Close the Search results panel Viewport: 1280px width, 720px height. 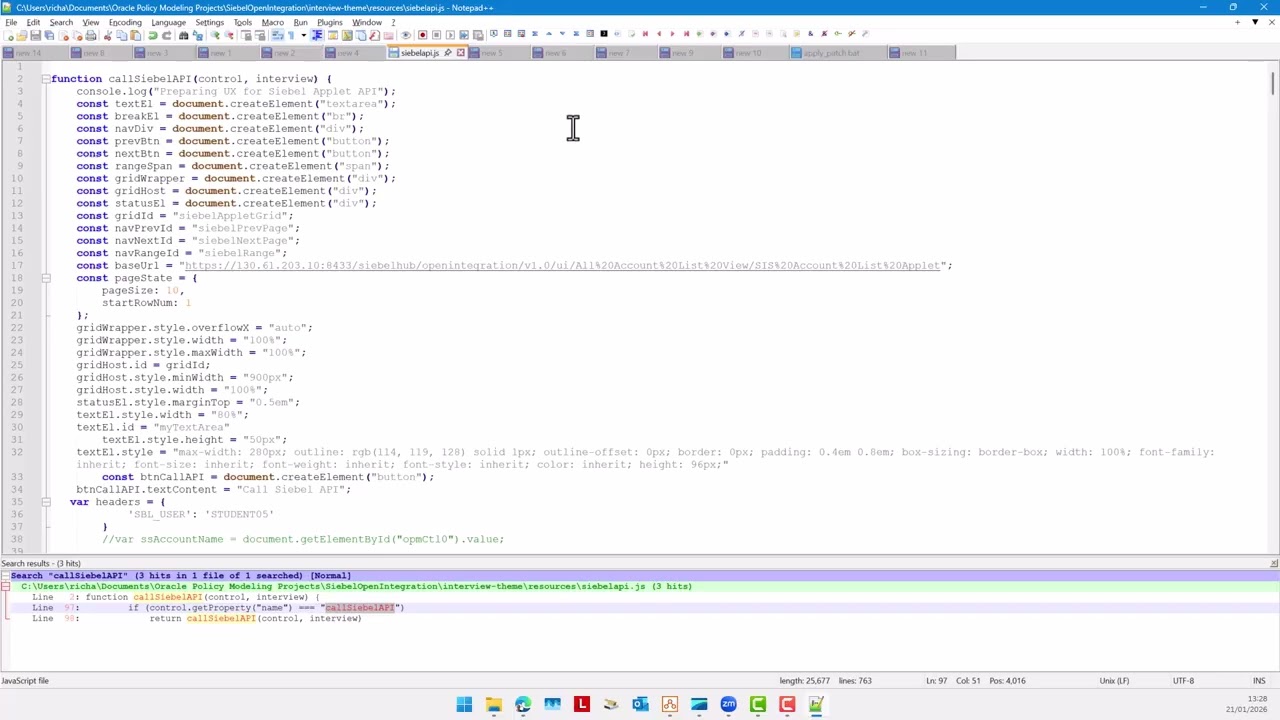[x=1273, y=564]
